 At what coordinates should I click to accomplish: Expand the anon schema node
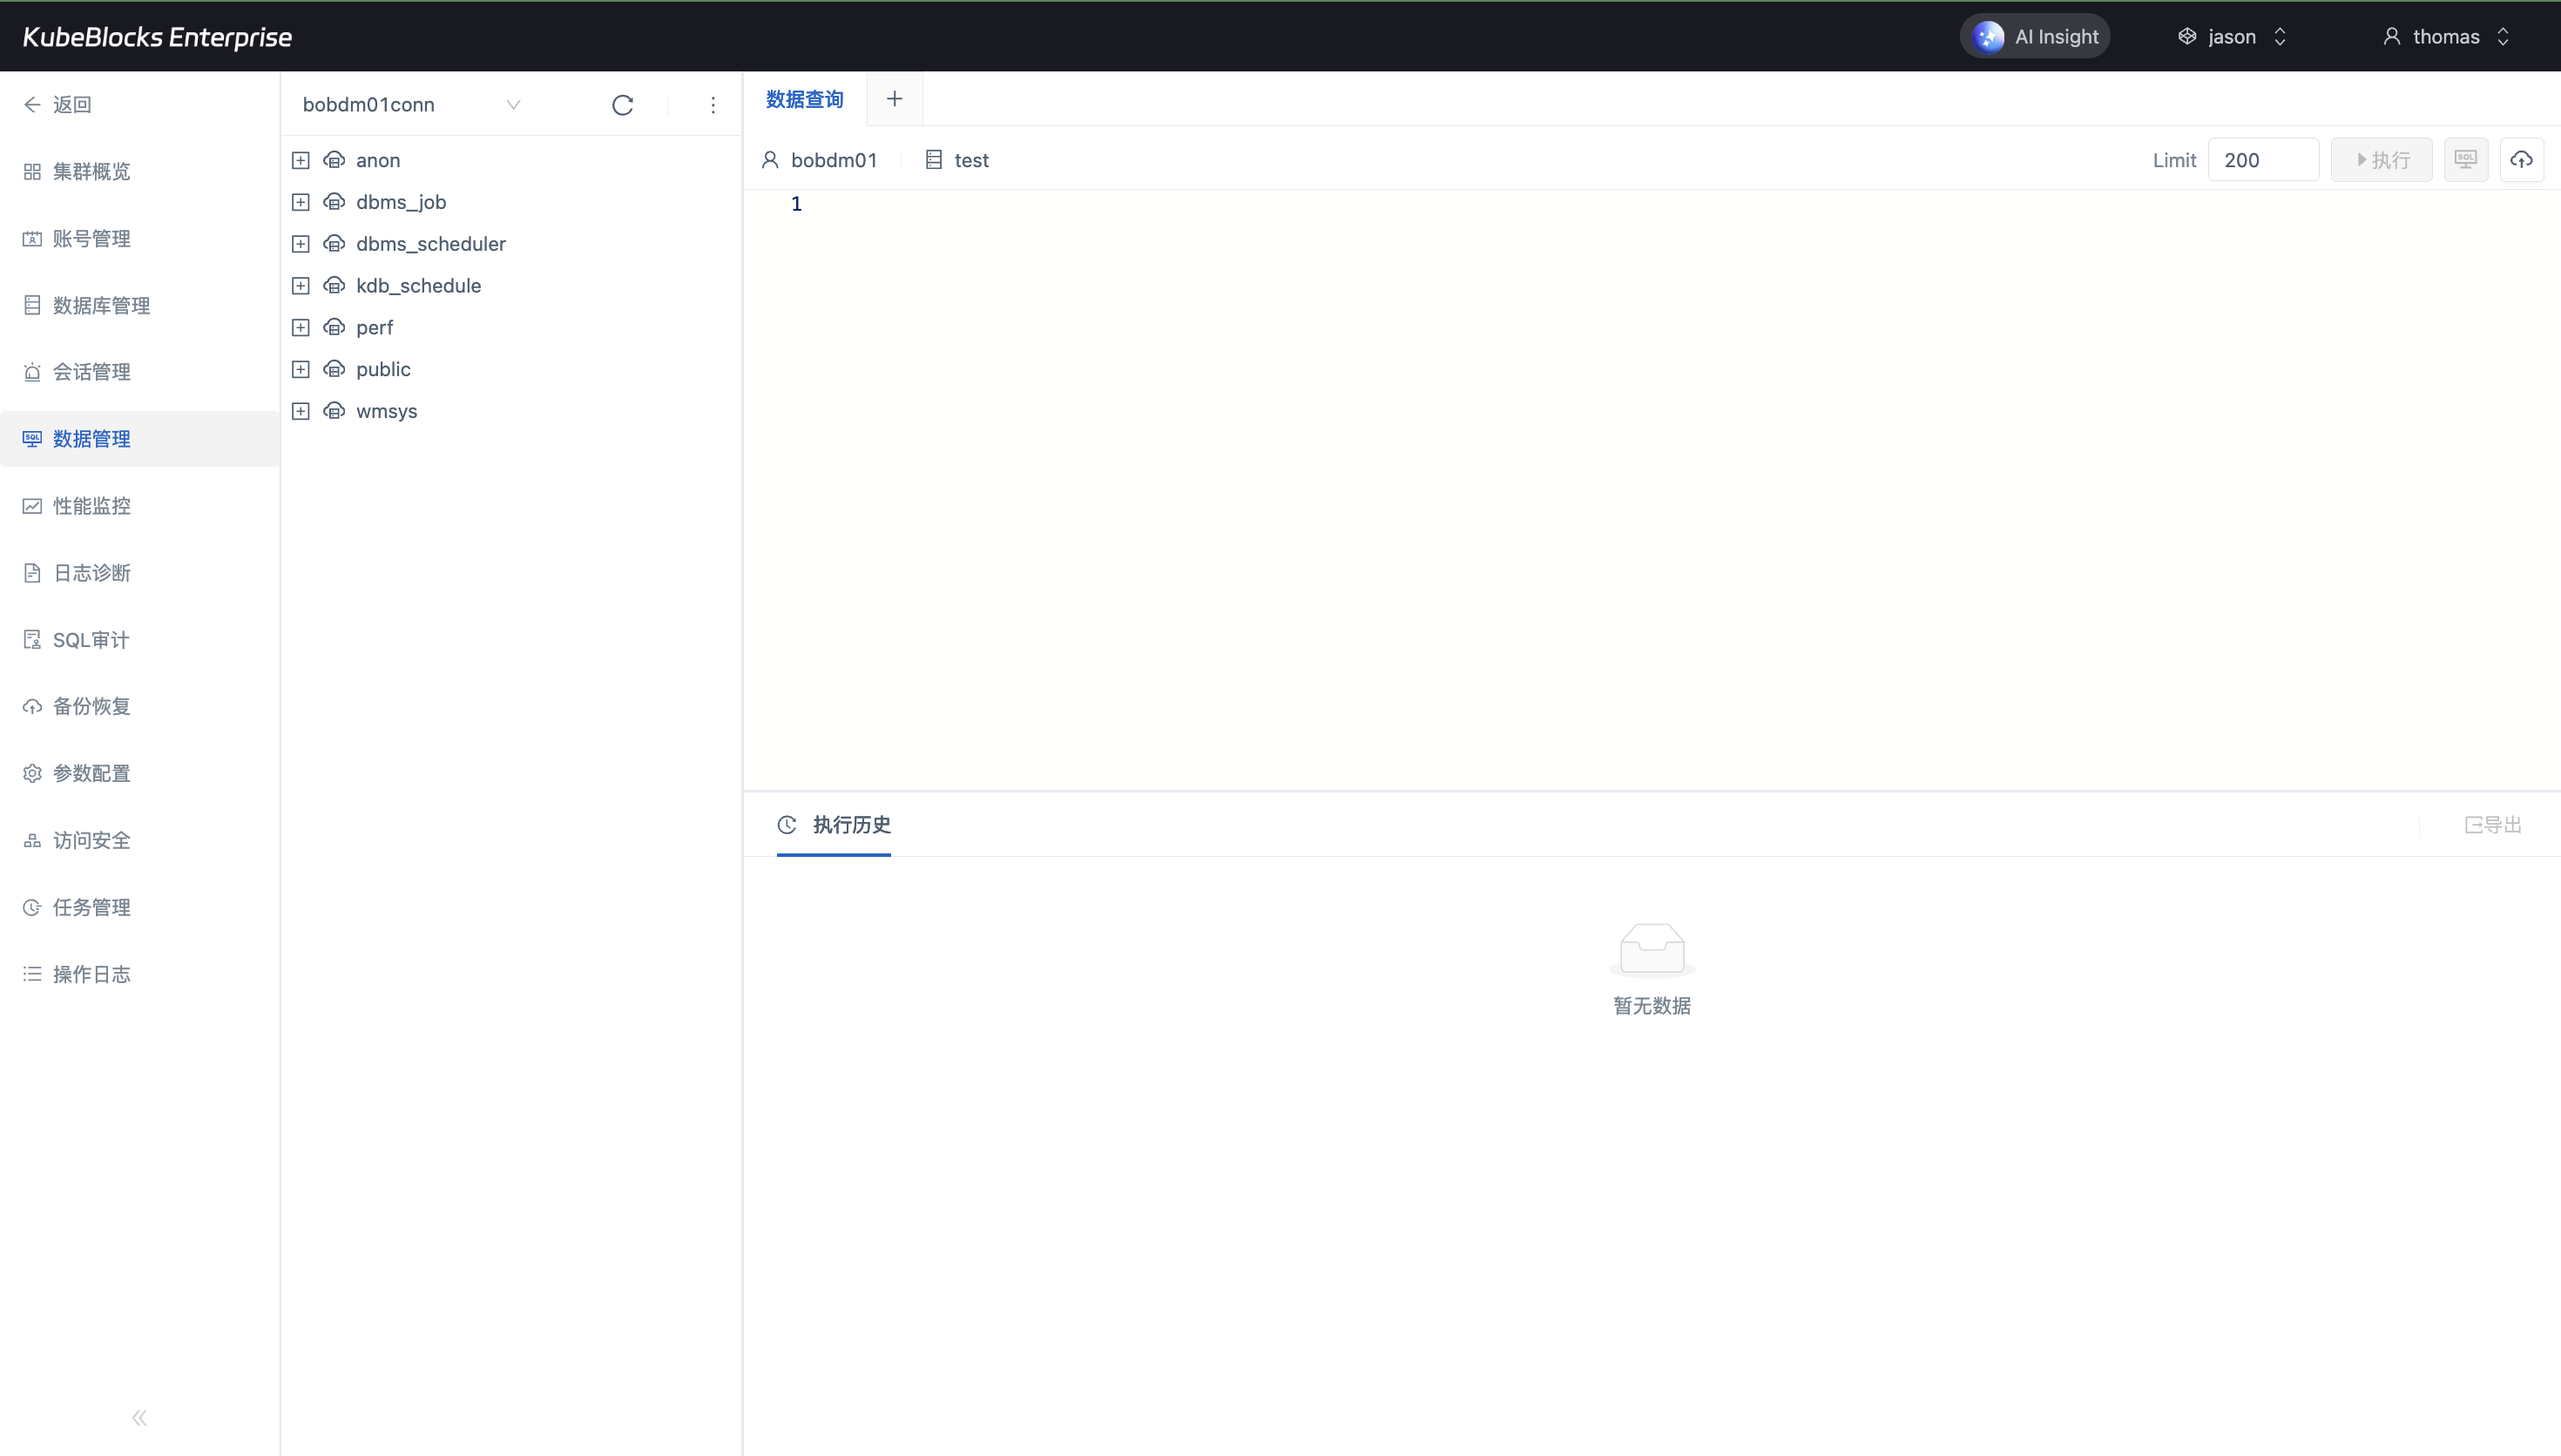[300, 160]
